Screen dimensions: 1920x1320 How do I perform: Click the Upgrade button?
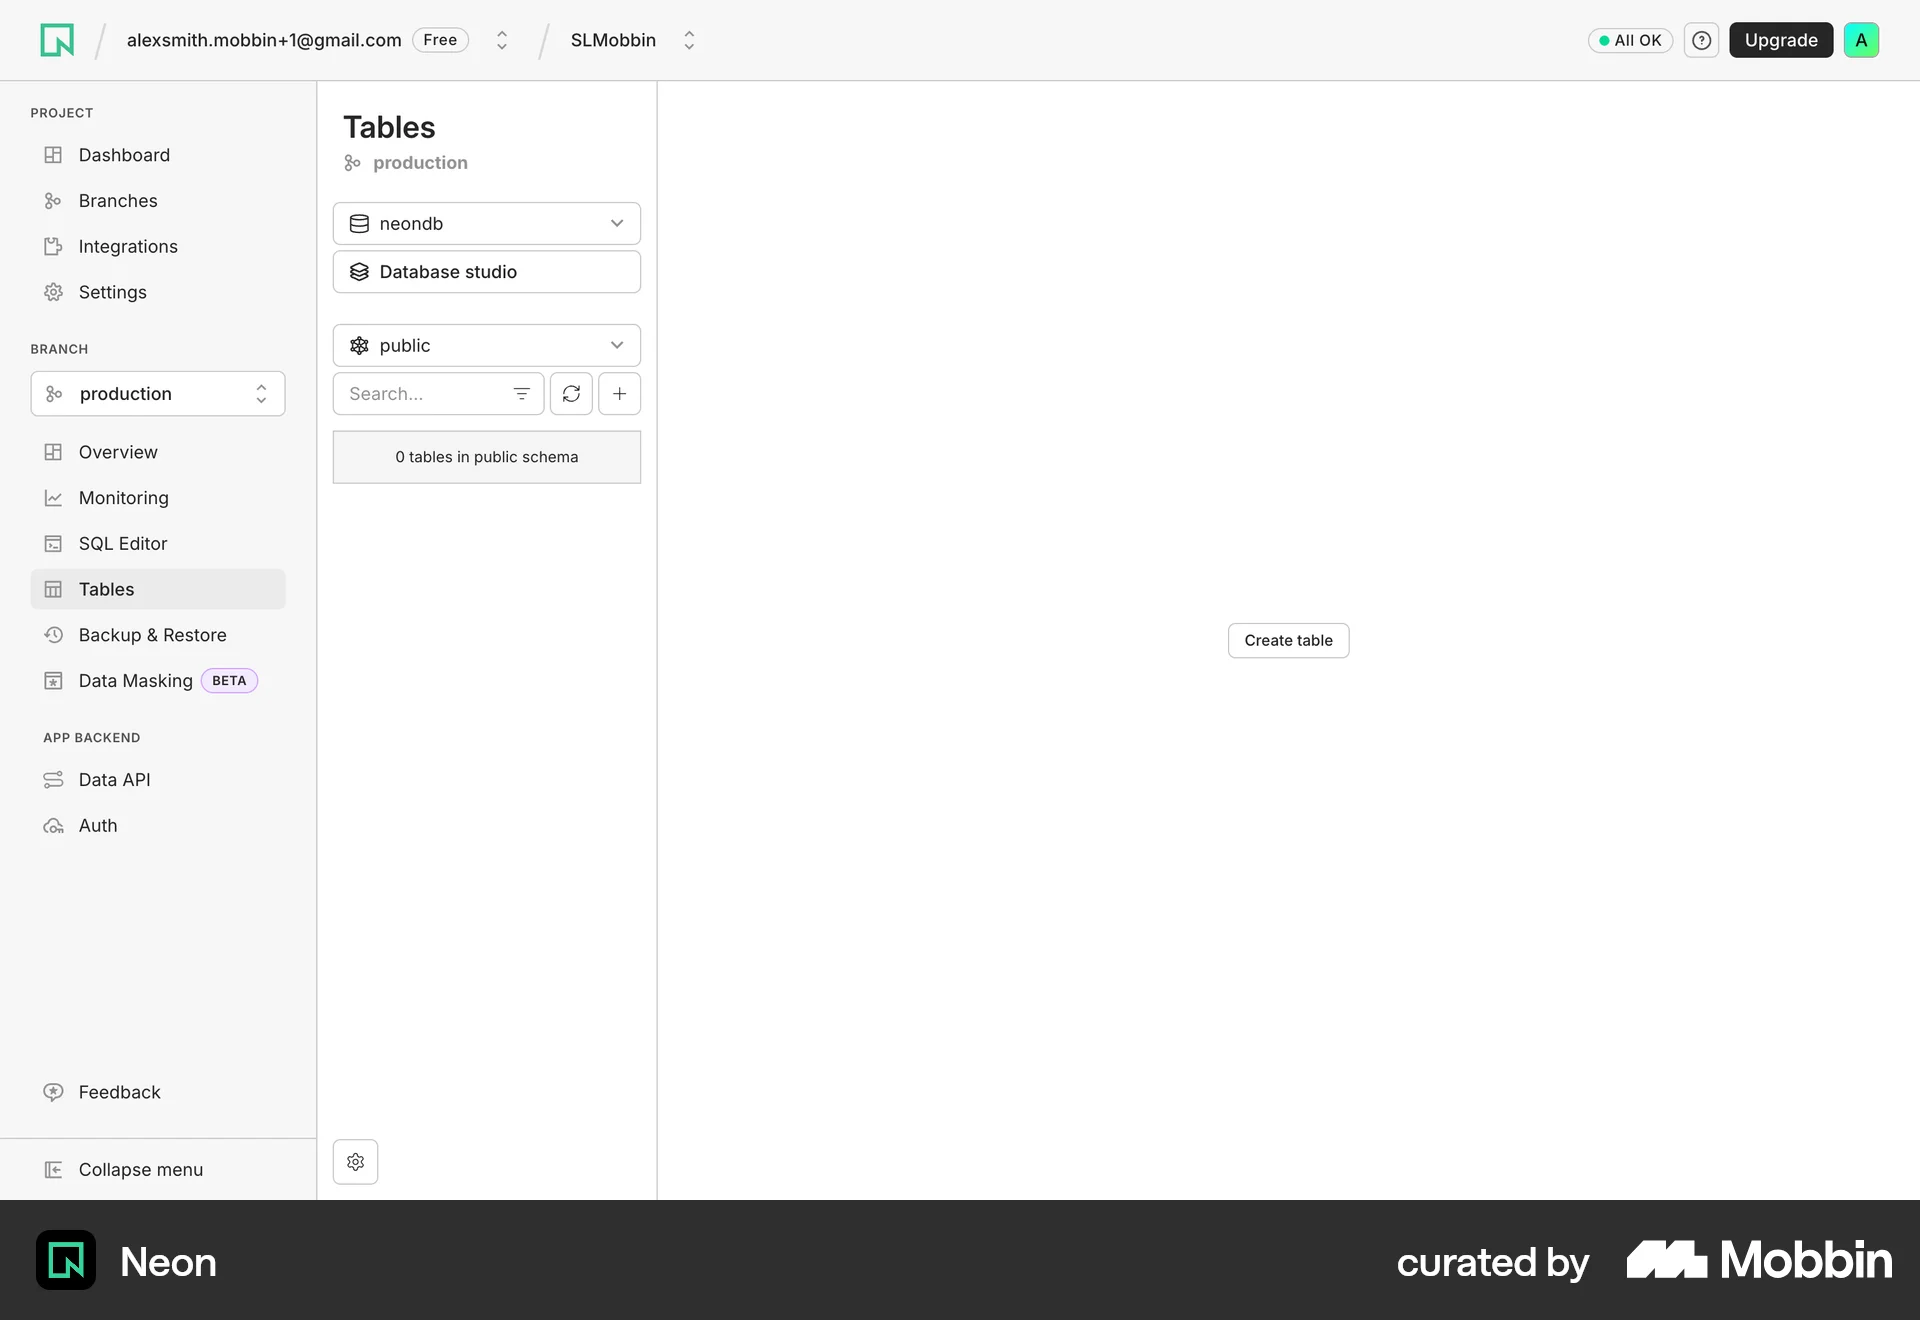tap(1781, 40)
